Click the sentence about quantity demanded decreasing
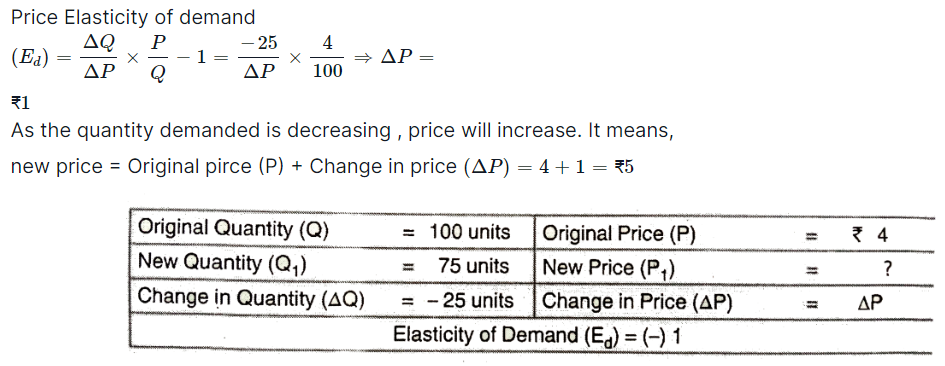945x366 pixels. pos(342,131)
